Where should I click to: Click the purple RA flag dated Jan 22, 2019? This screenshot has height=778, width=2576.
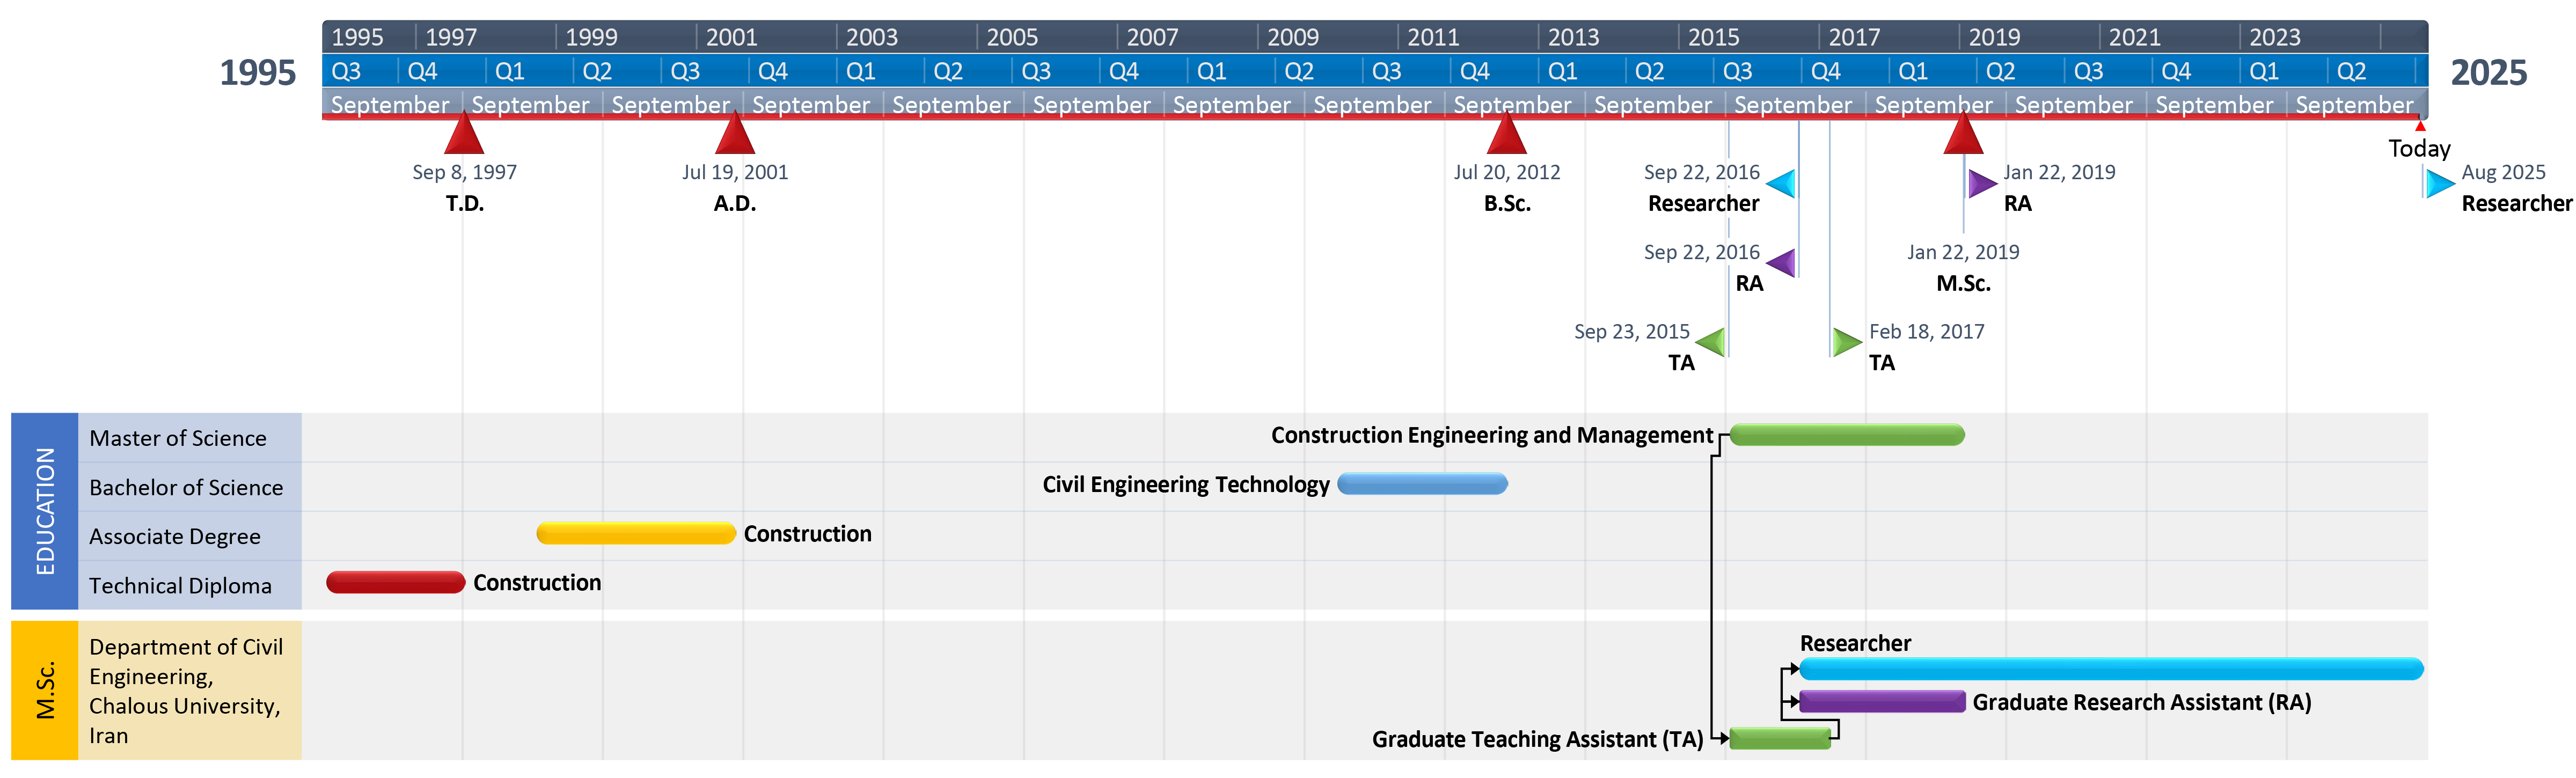1981,183
